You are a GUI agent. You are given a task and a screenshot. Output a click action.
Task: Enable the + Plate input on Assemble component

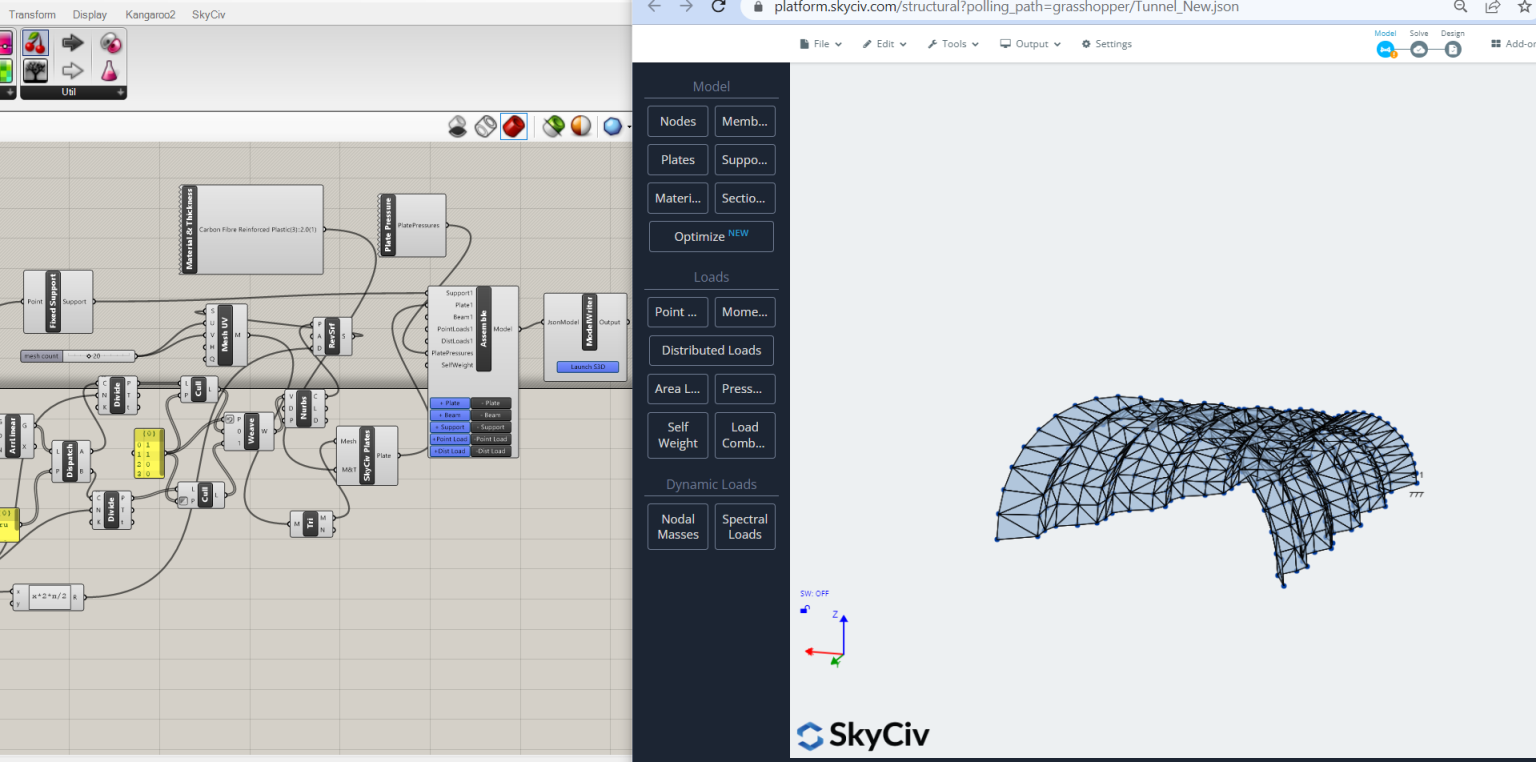[x=450, y=403]
